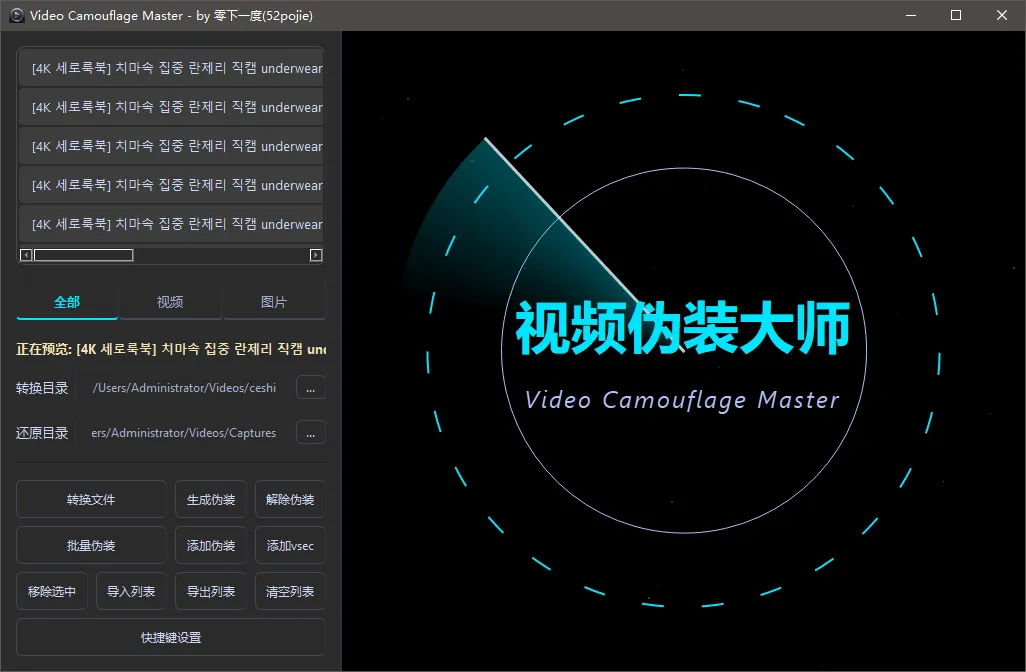Switch to the 全部 tab
This screenshot has height=672, width=1026.
click(x=65, y=301)
